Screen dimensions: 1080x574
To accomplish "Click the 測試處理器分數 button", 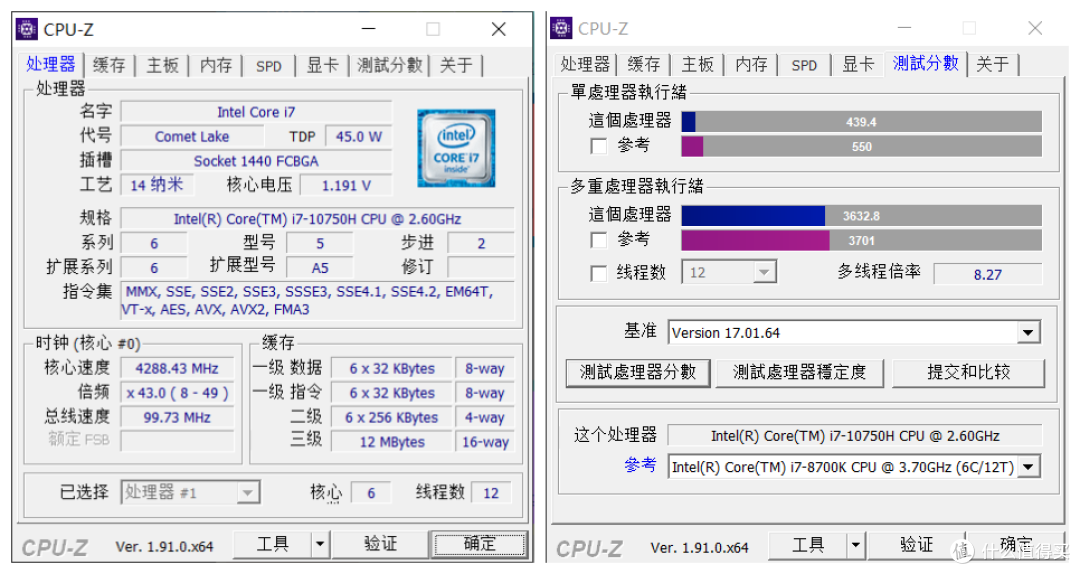I will pyautogui.click(x=638, y=372).
